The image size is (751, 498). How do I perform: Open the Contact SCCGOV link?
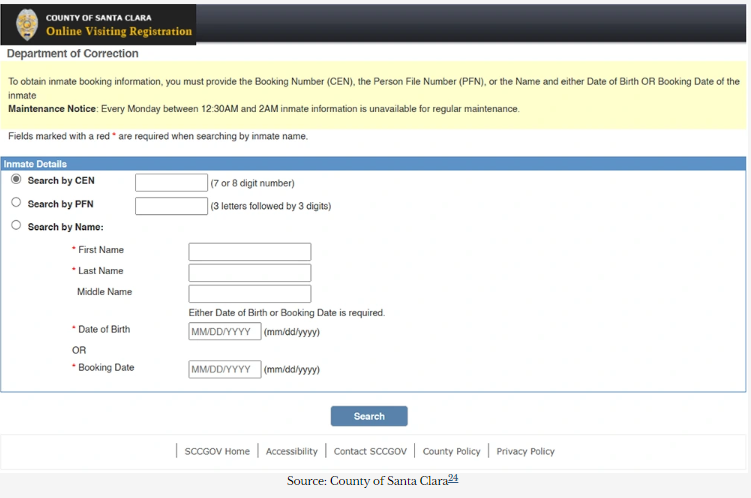(370, 451)
